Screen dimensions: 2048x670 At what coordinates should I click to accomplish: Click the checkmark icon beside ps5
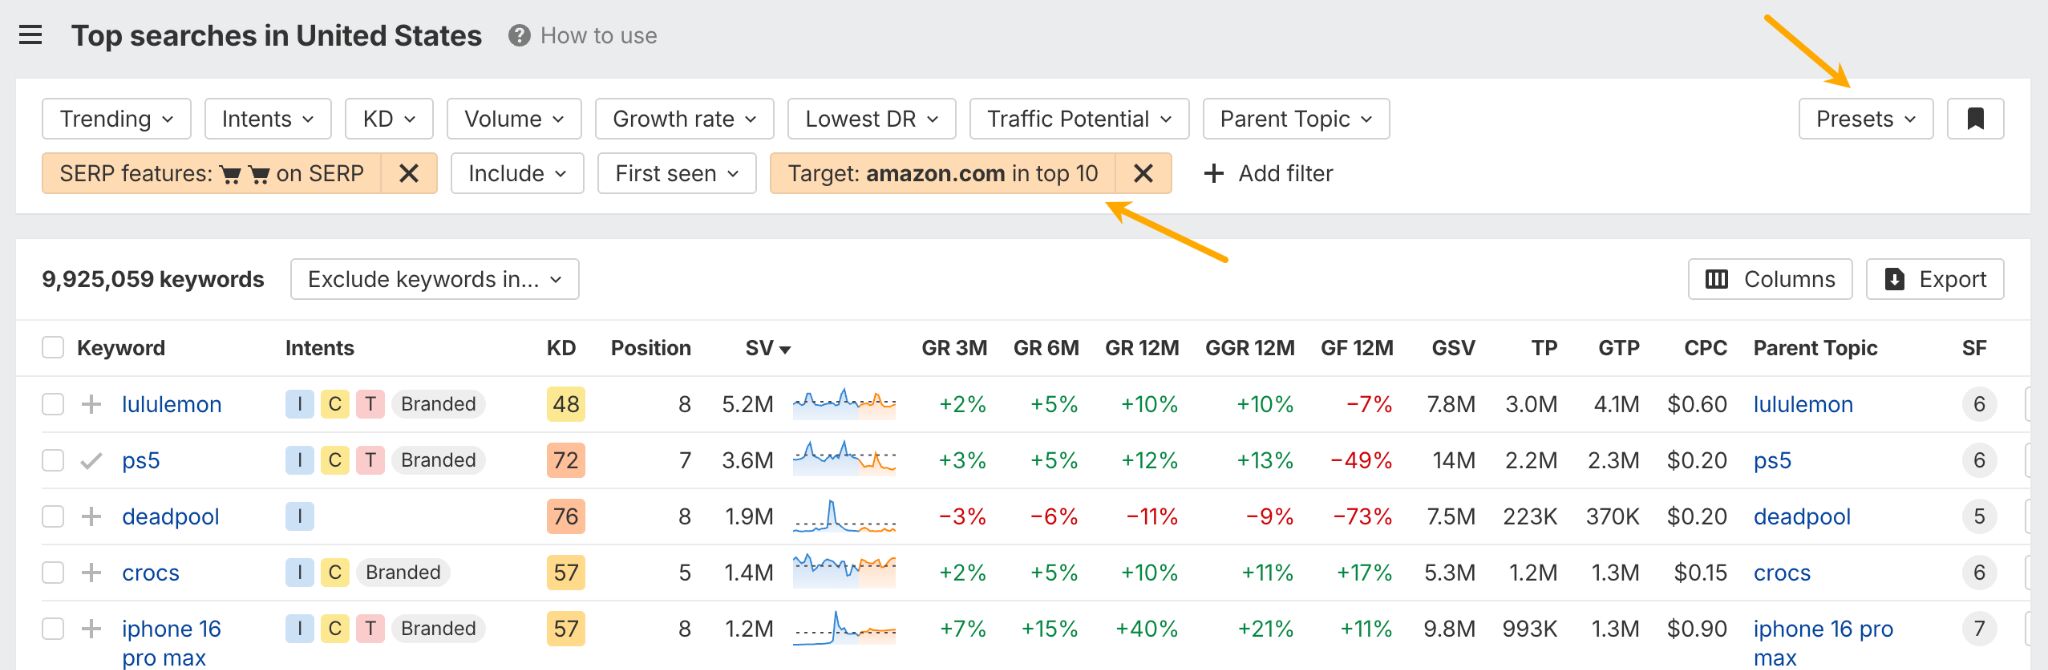click(91, 461)
